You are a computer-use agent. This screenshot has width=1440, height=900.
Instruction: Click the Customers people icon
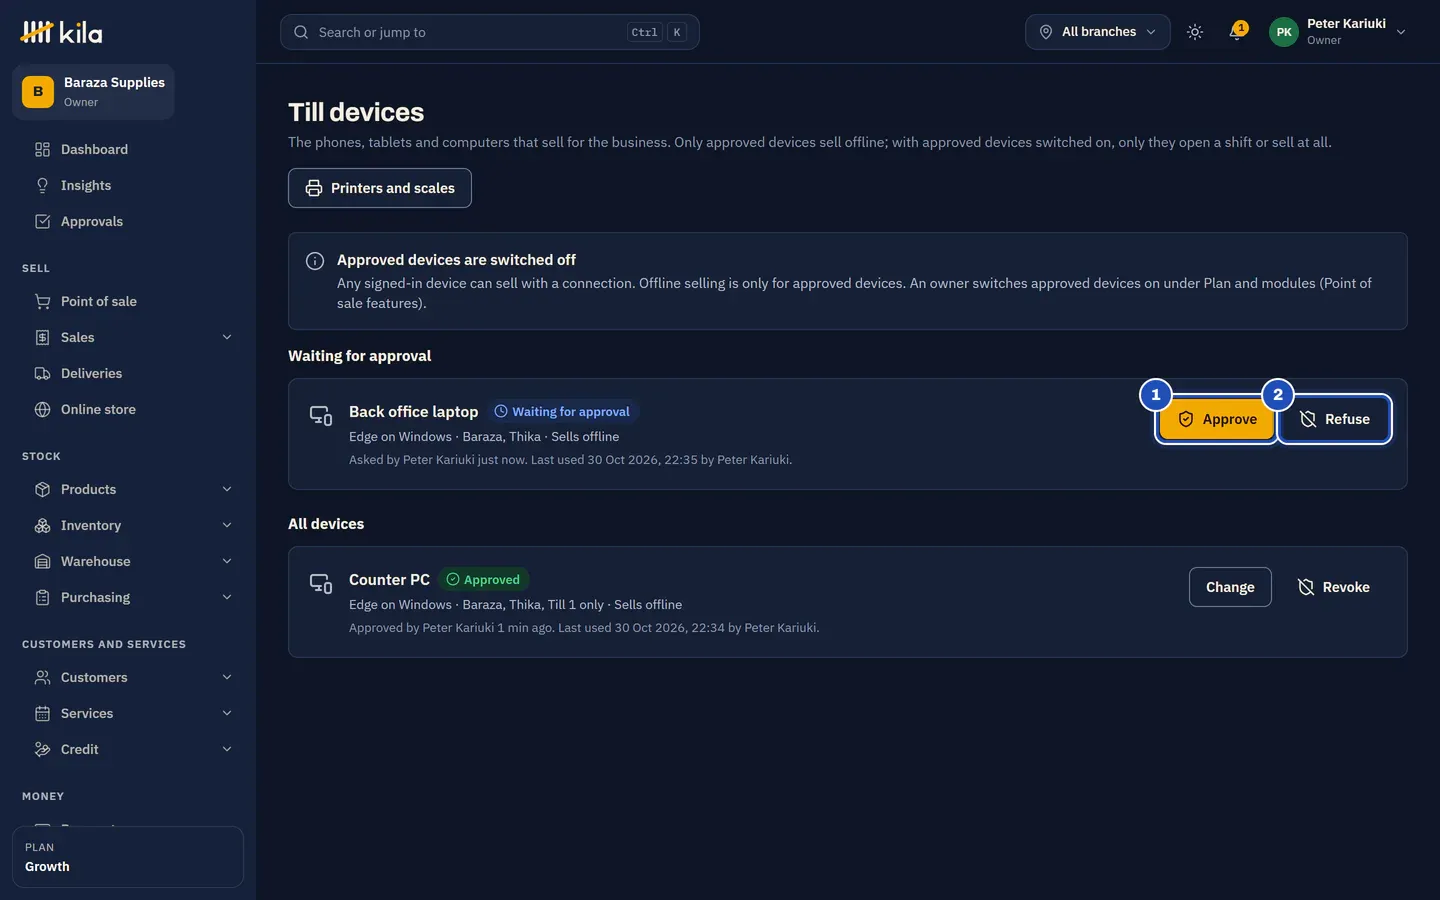point(42,677)
